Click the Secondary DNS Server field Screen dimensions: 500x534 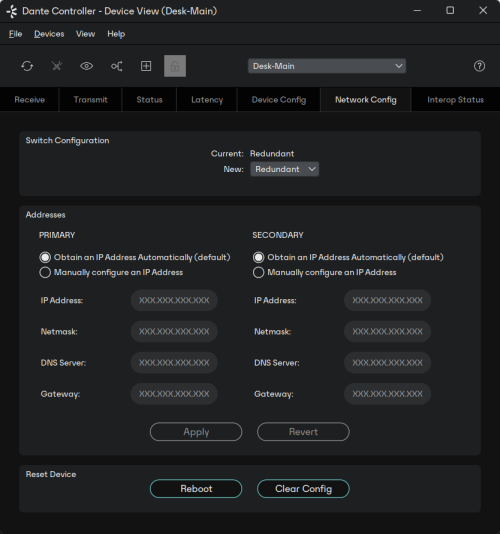coord(388,363)
